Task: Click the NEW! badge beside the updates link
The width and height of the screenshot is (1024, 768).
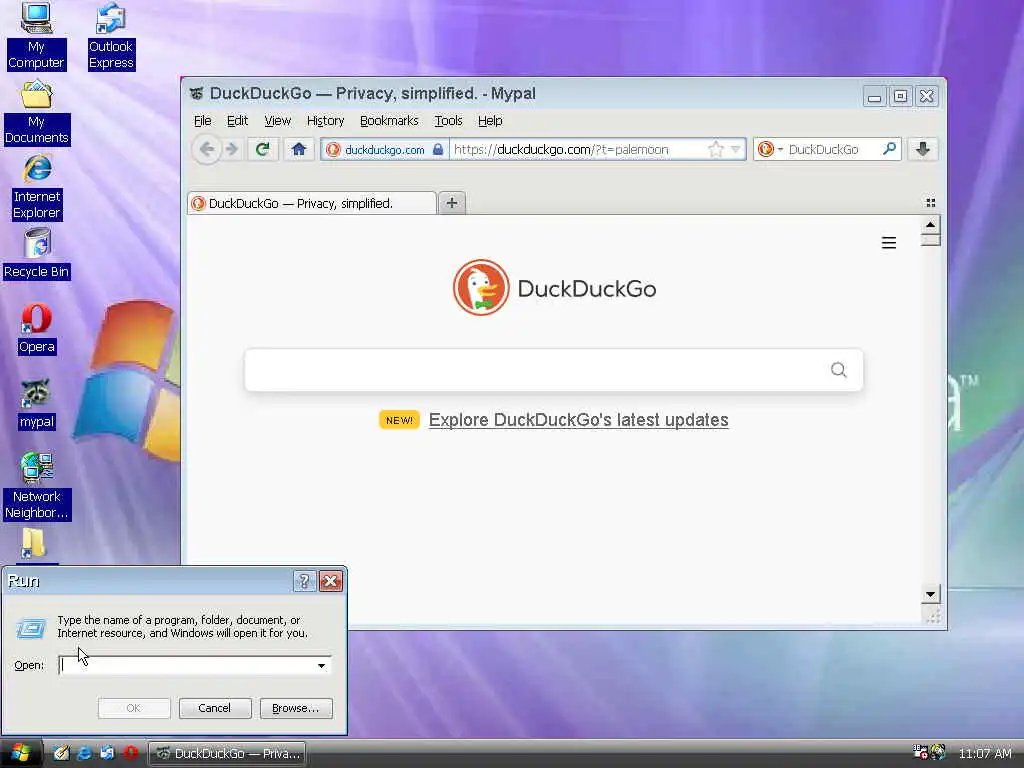Action: 399,420
